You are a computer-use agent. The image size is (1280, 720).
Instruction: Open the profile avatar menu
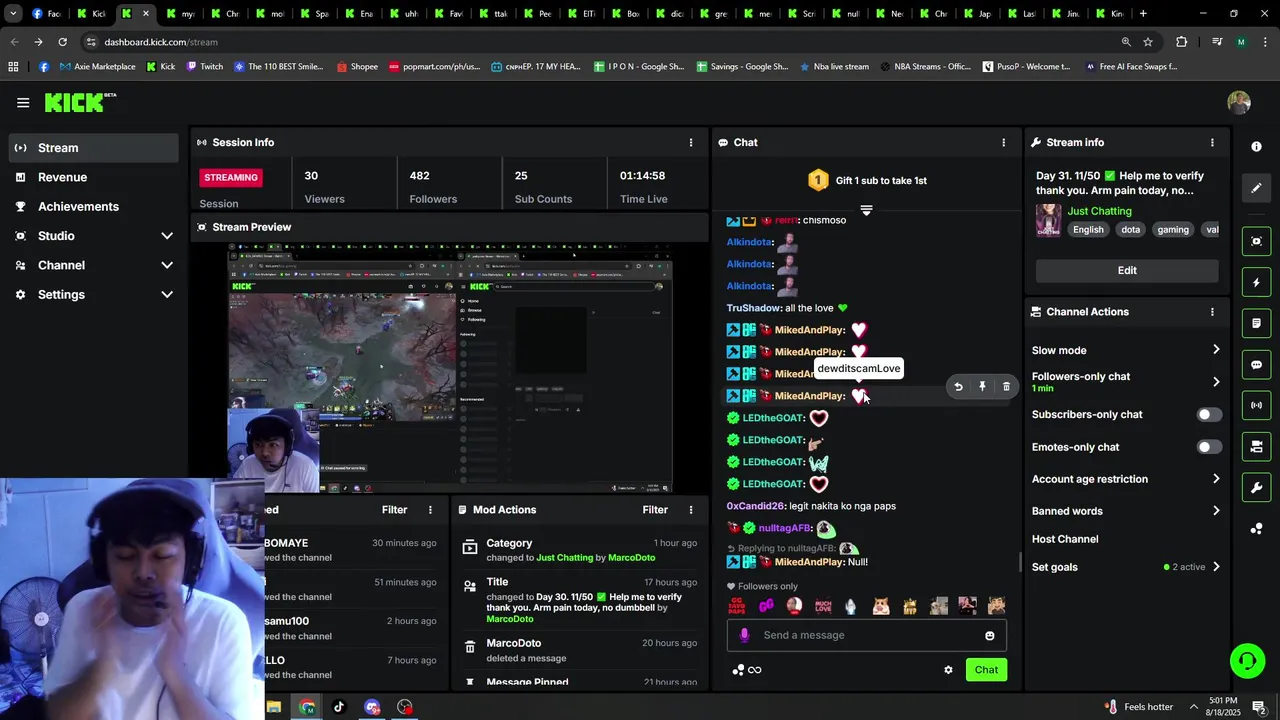point(1239,102)
